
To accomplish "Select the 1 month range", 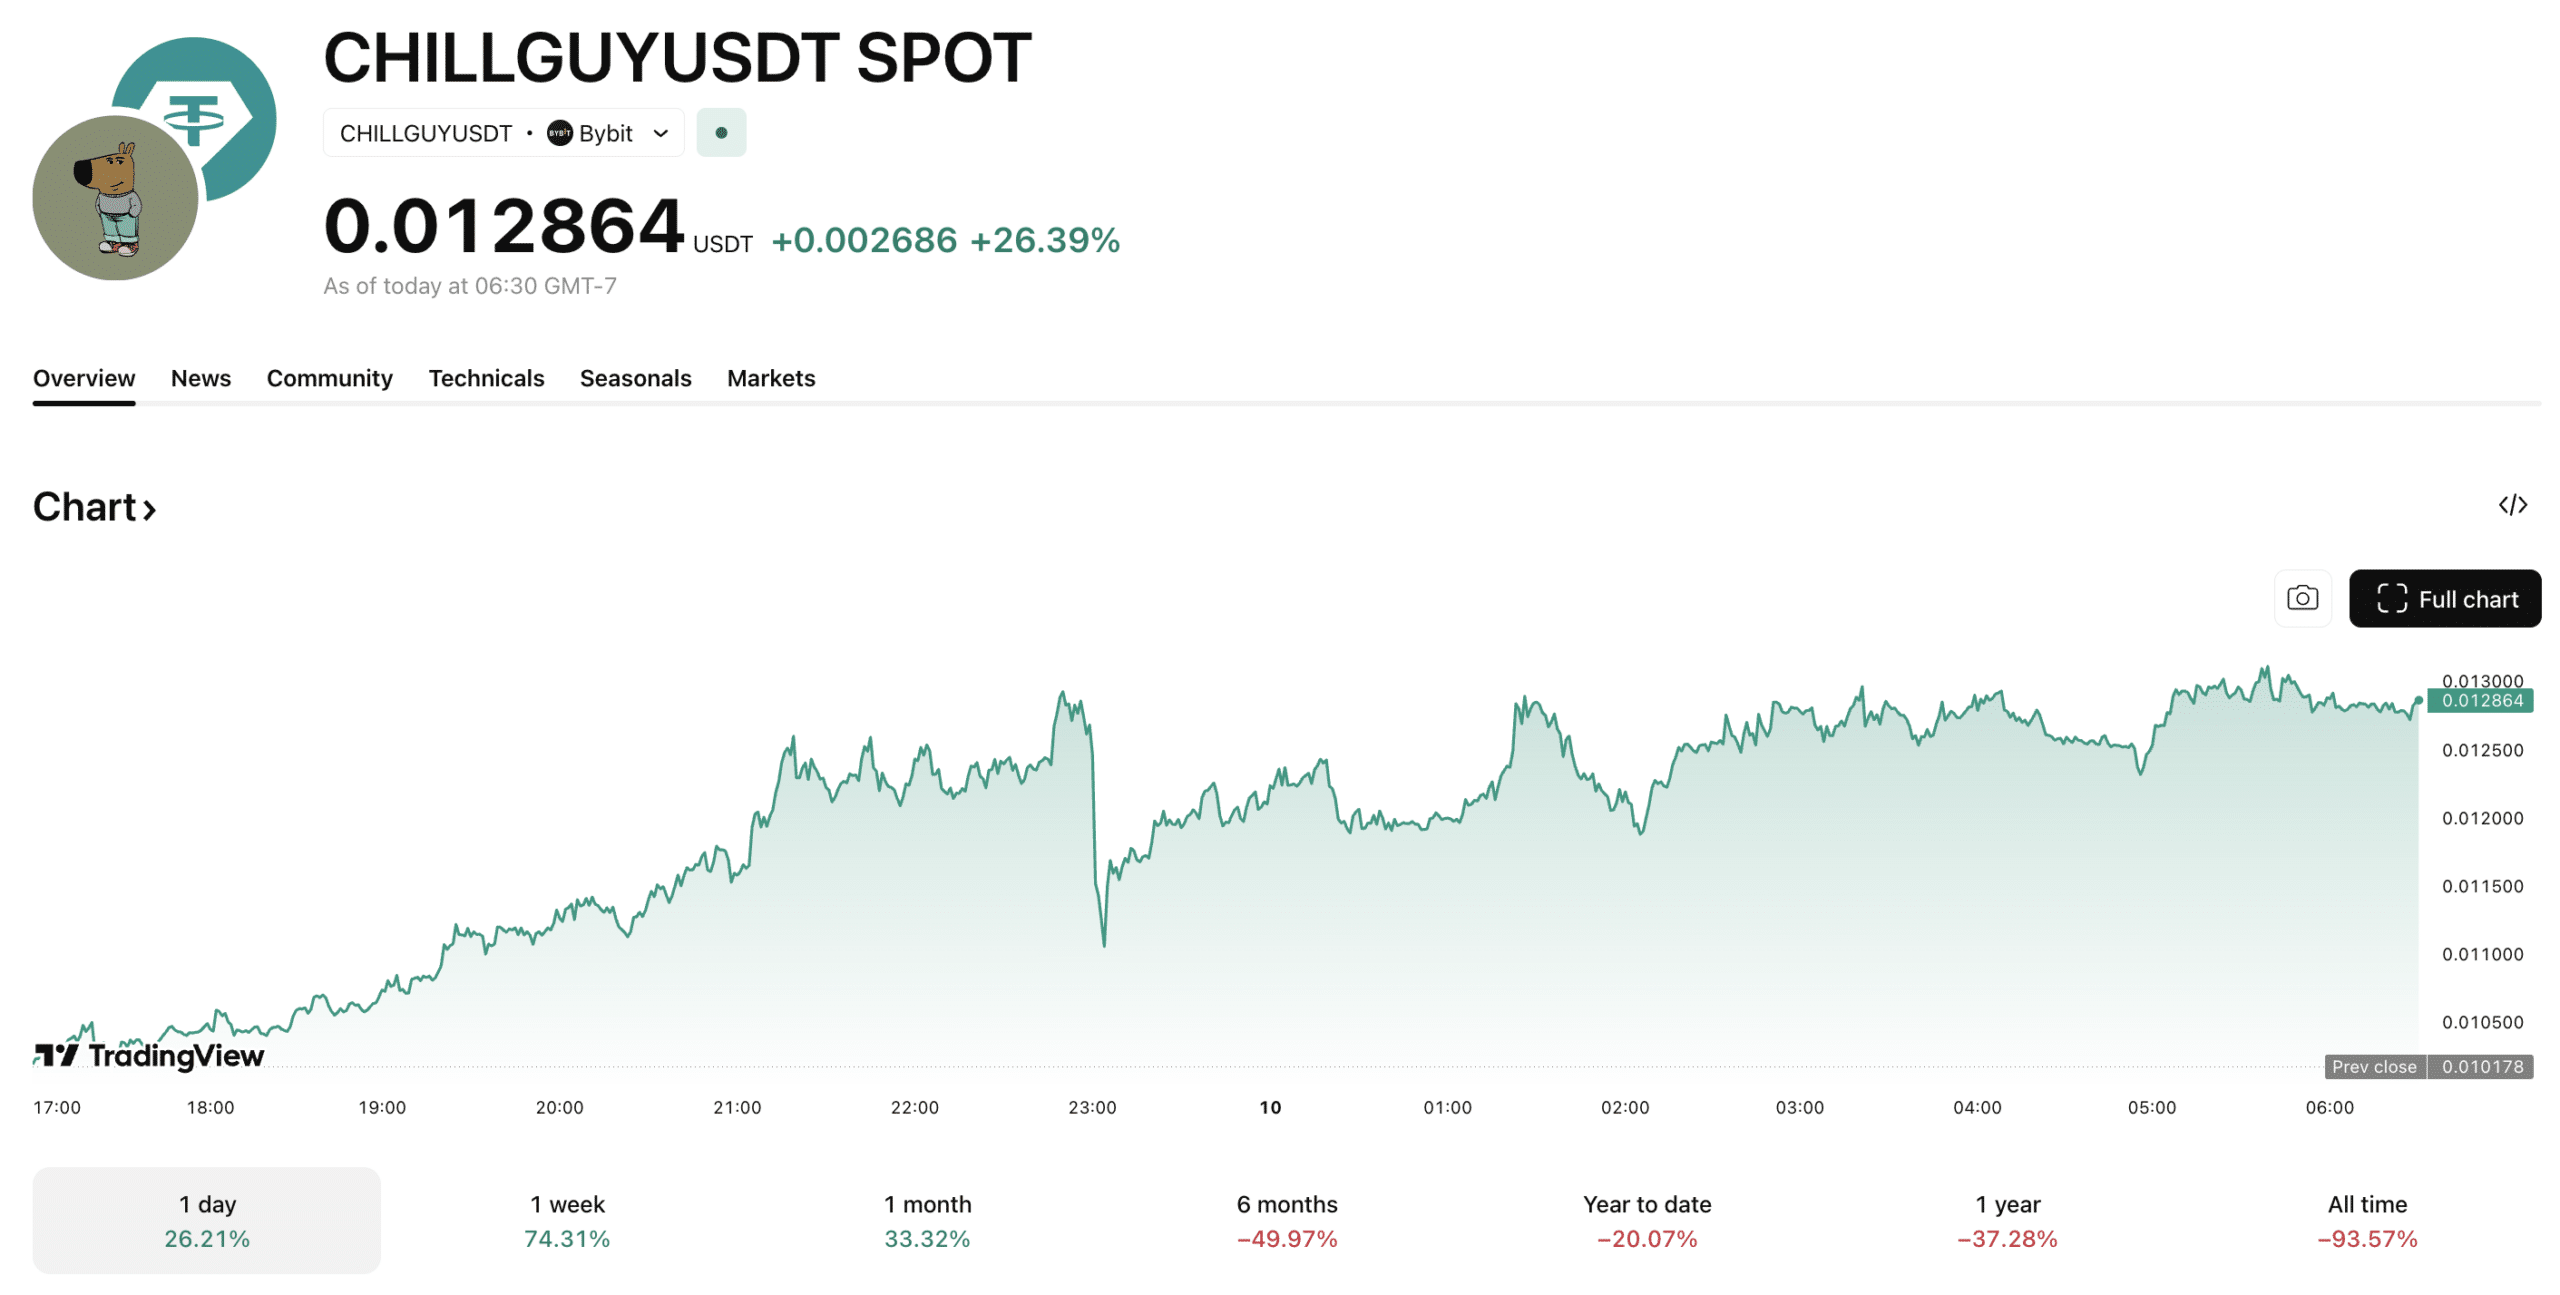I will [x=927, y=1220].
